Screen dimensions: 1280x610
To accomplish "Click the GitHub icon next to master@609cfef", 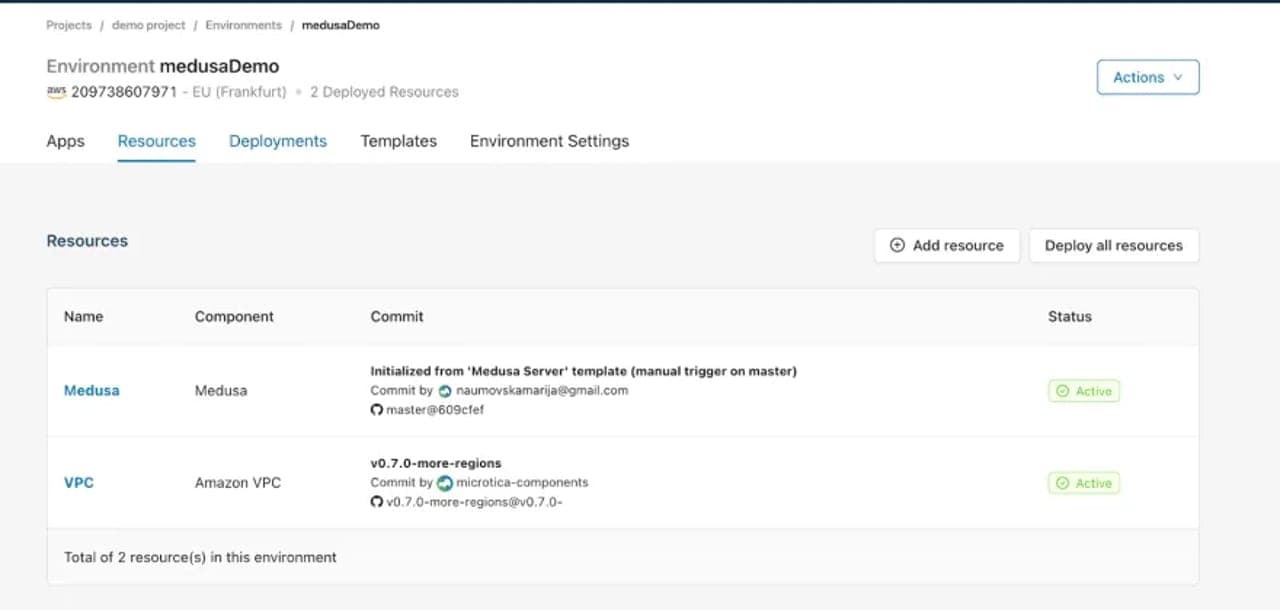I will pyautogui.click(x=377, y=410).
